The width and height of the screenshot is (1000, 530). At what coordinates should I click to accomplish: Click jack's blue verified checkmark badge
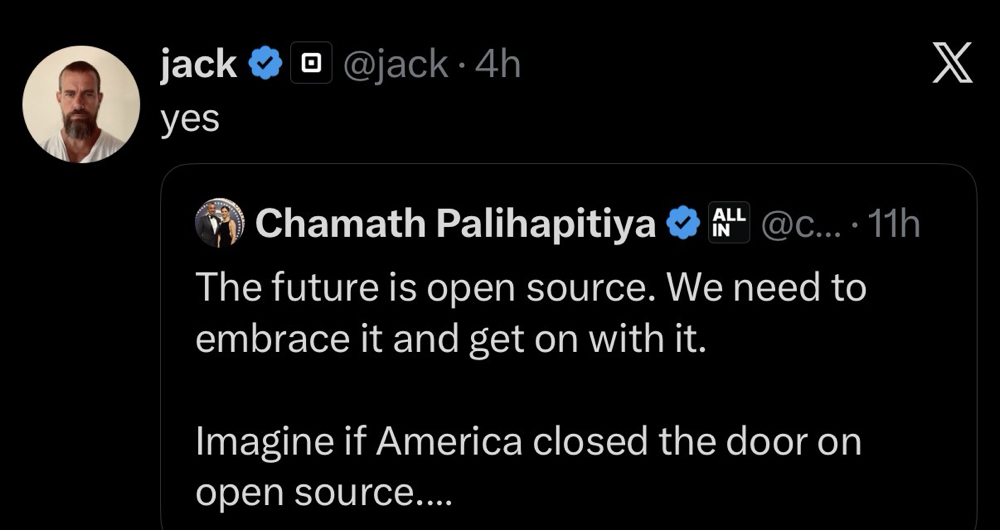(265, 63)
